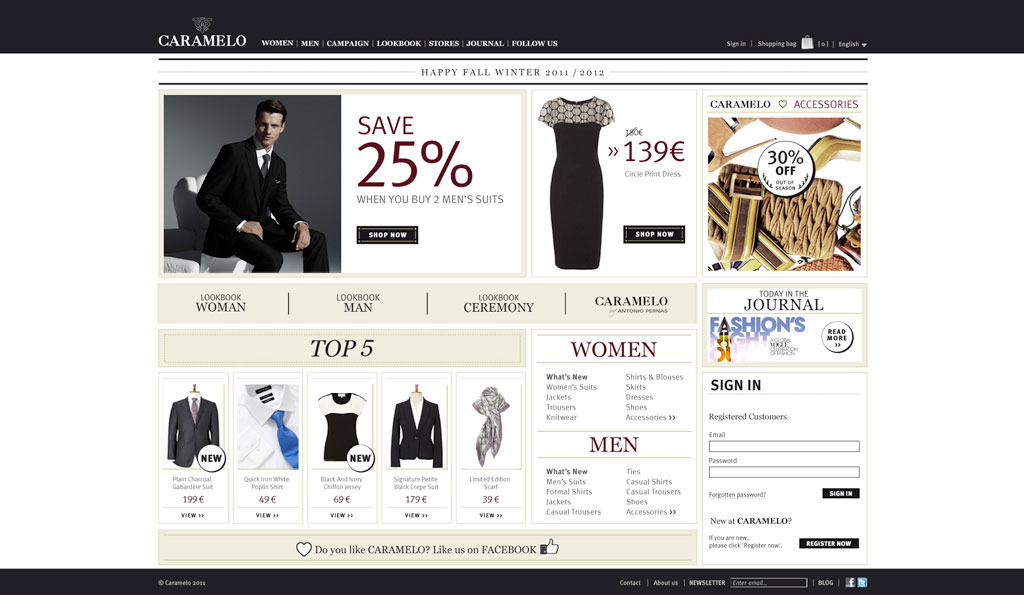Viewport: 1024px width, 595px height.
Task: Click View under the 179 € crepe suit
Action: [416, 515]
